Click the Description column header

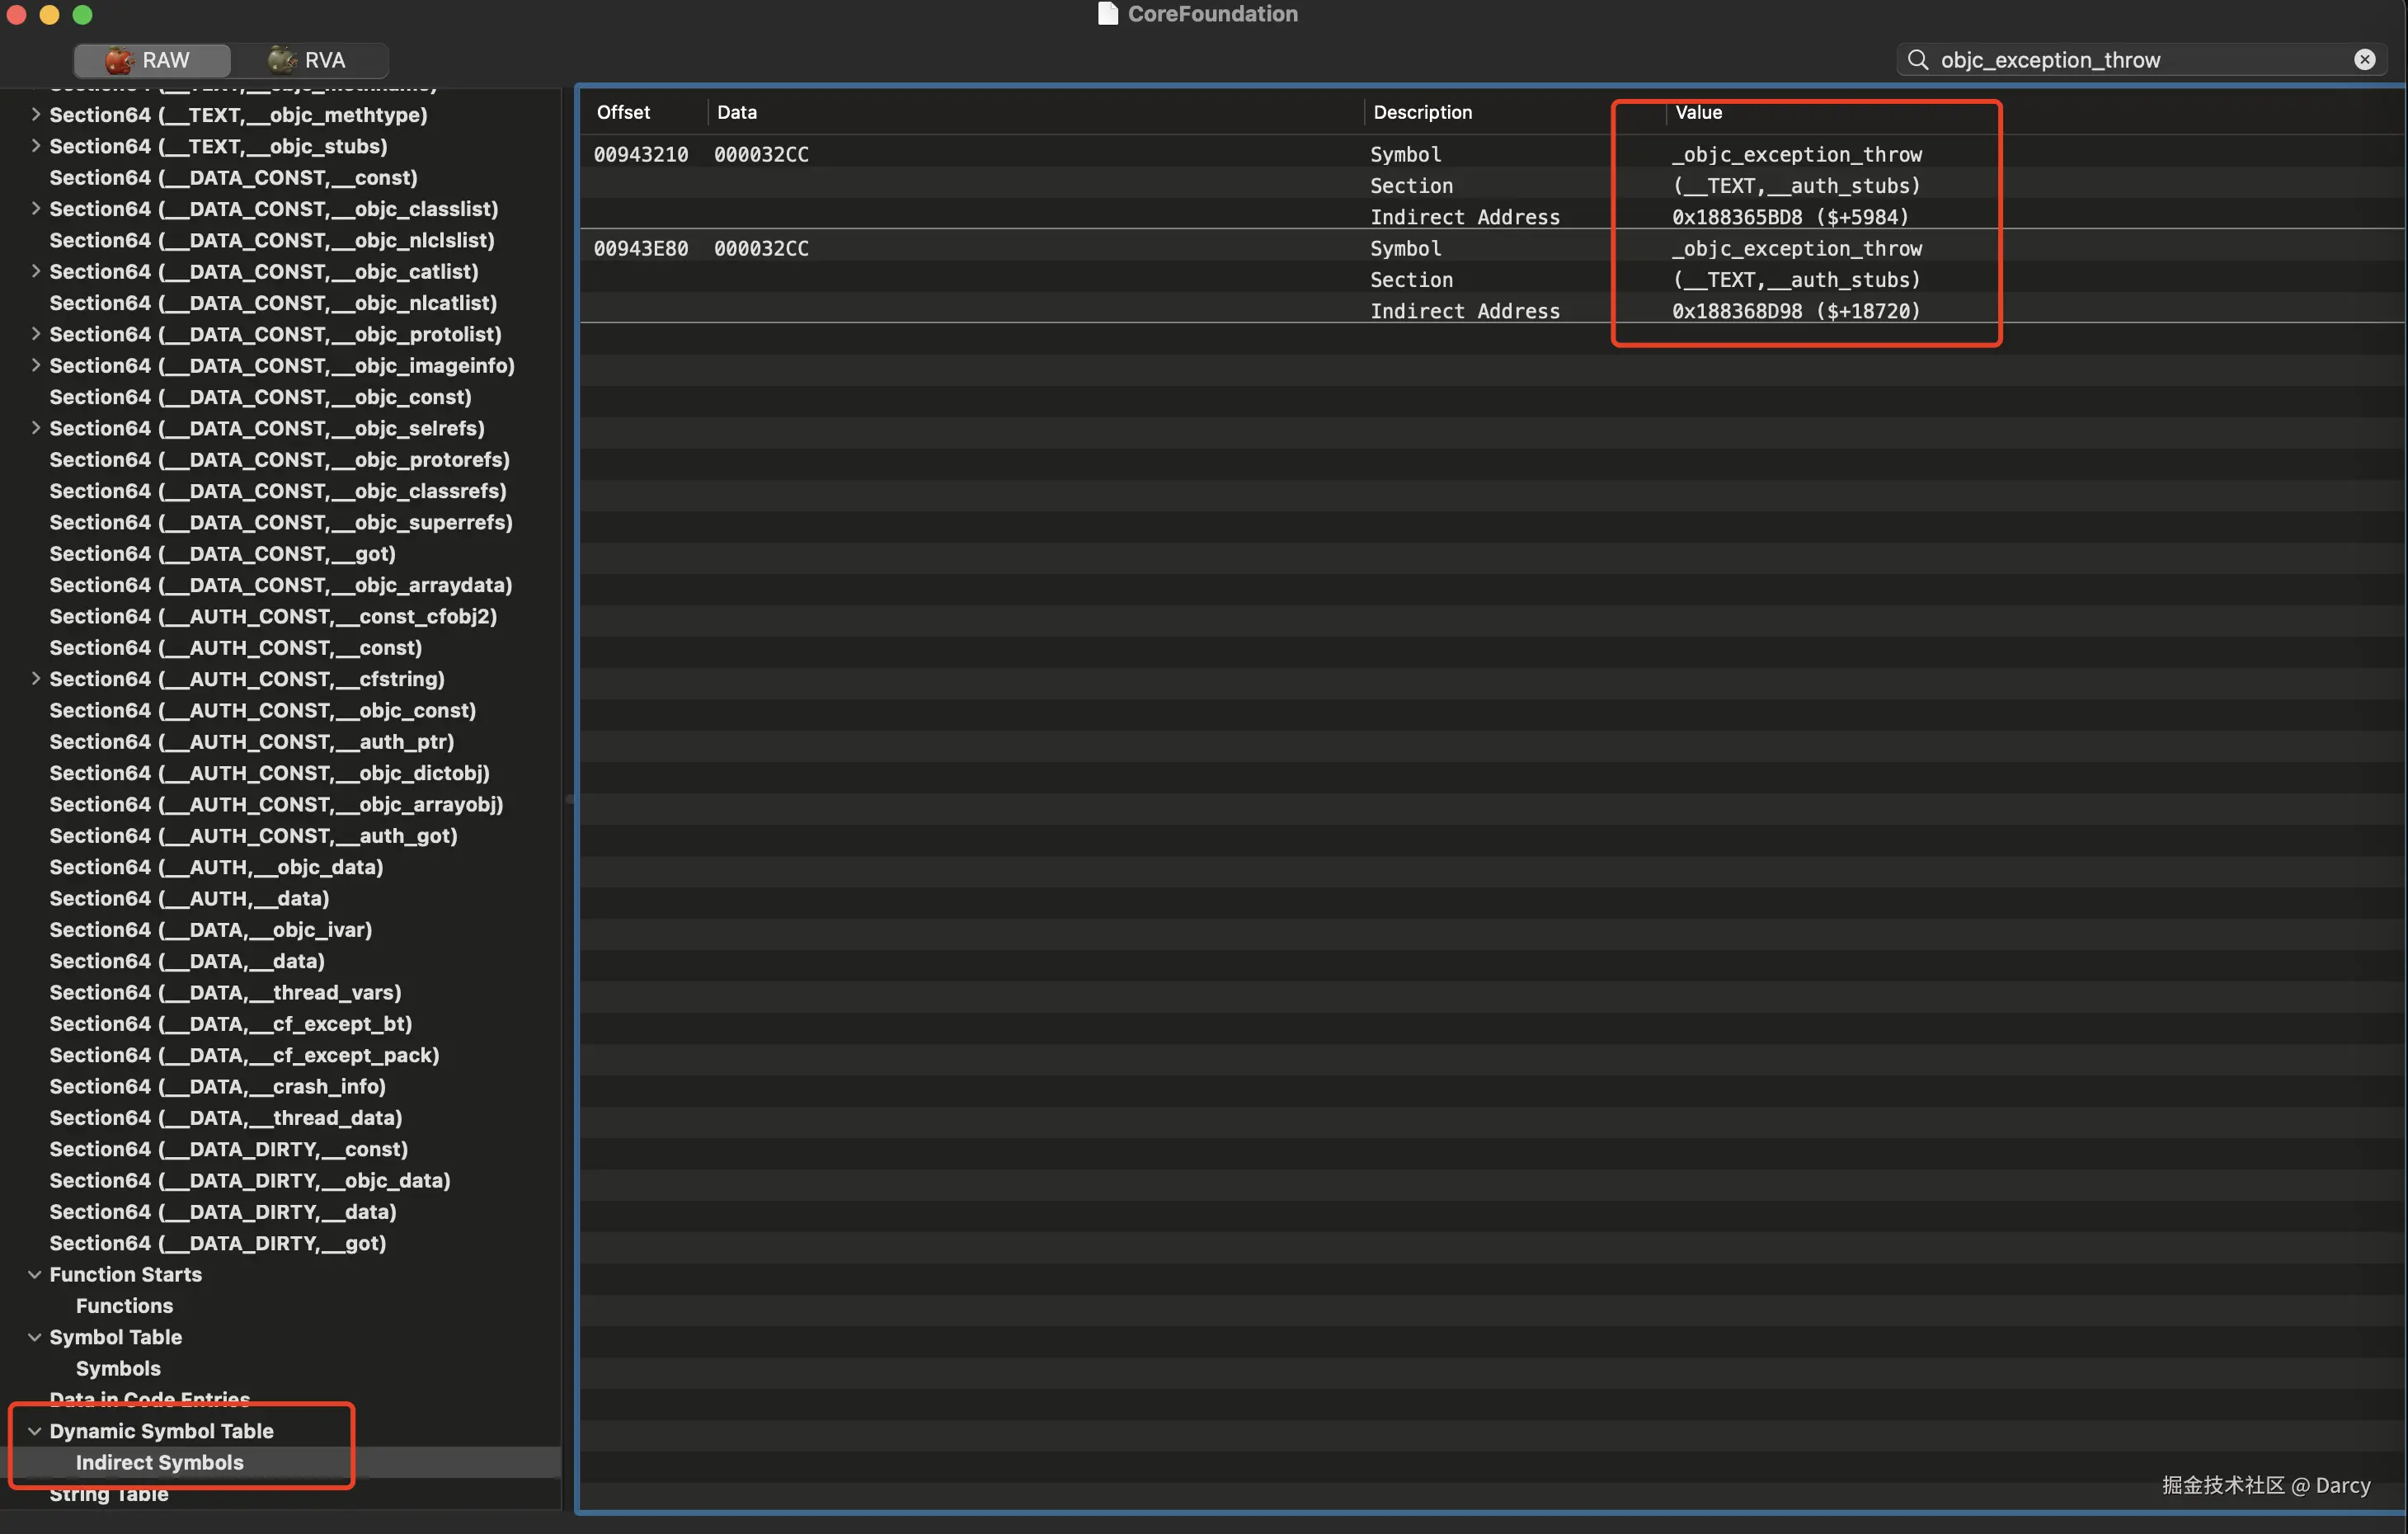1422,112
